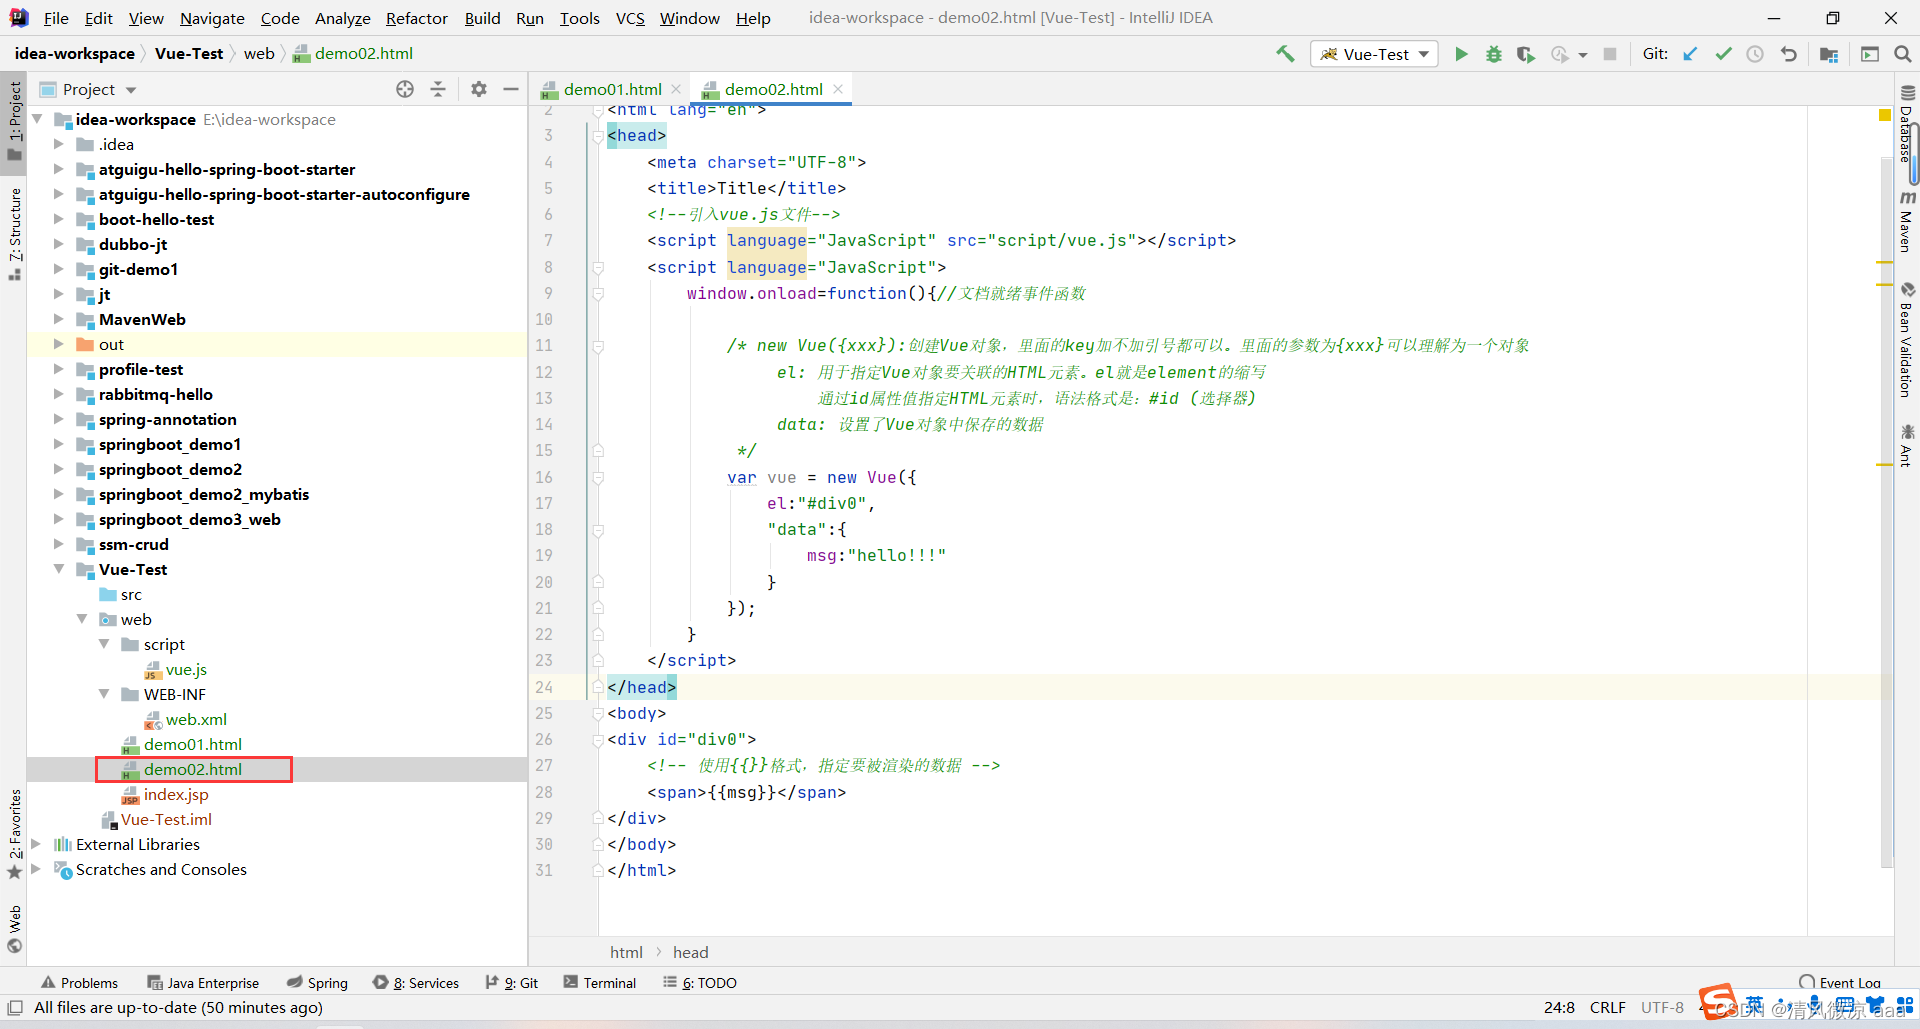Switch to the demo01.html editor tab
The width and height of the screenshot is (1920, 1029).
612,89
